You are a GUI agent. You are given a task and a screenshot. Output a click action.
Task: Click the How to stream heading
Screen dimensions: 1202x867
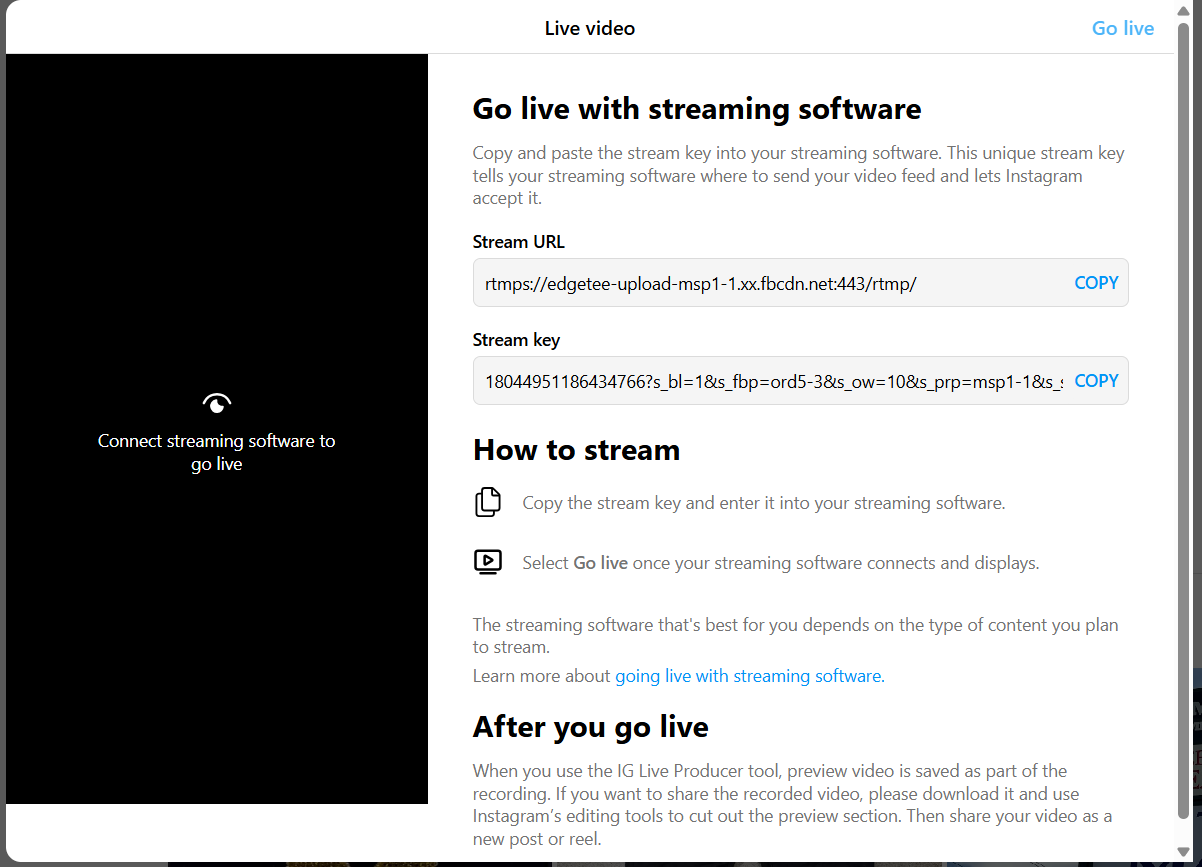[x=576, y=450]
